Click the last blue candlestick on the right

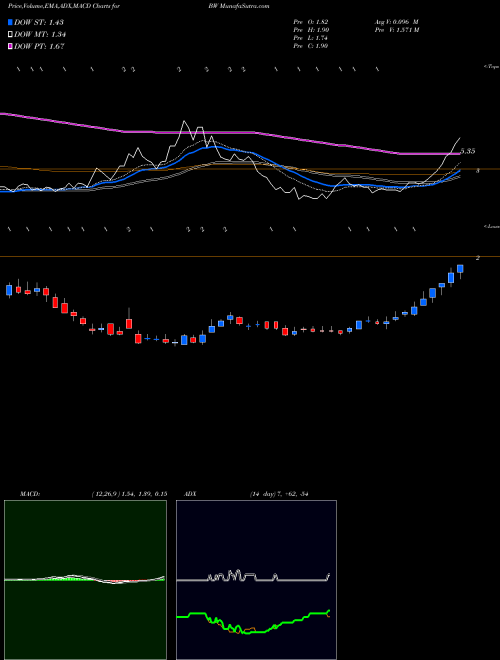[x=460, y=269]
